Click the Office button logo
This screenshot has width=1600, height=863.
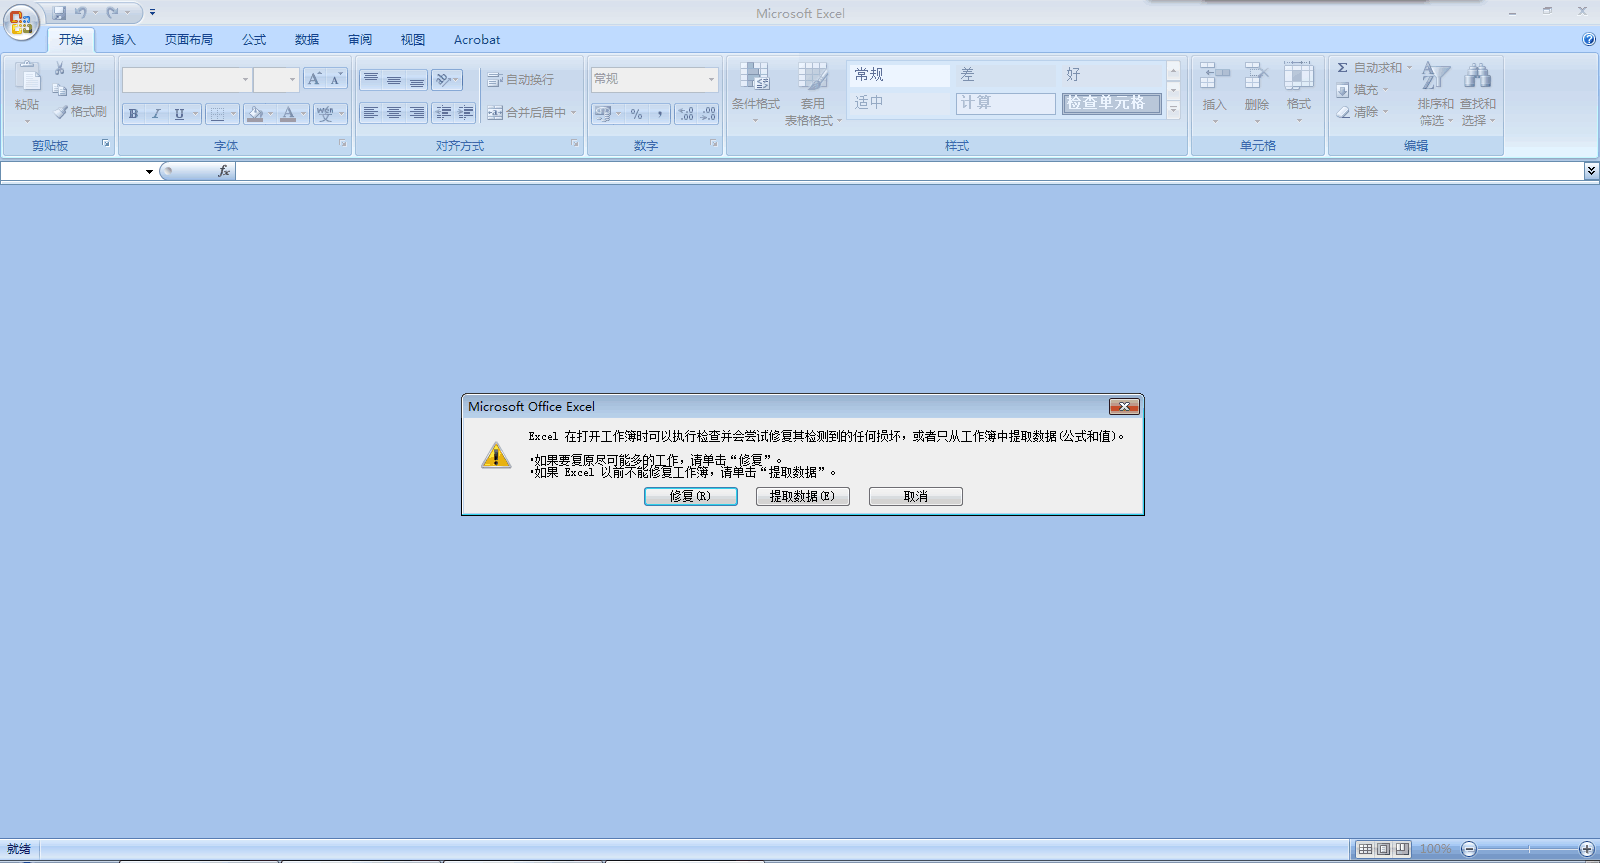pos(21,22)
